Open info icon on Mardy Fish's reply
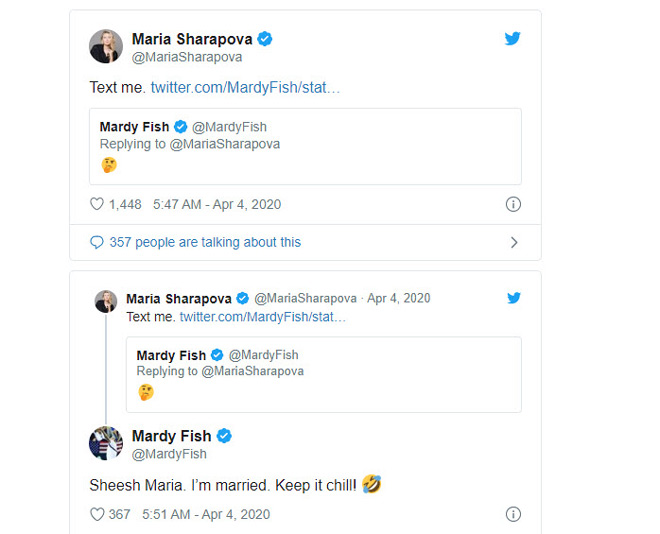Screen dimensions: 660x534 (513, 514)
